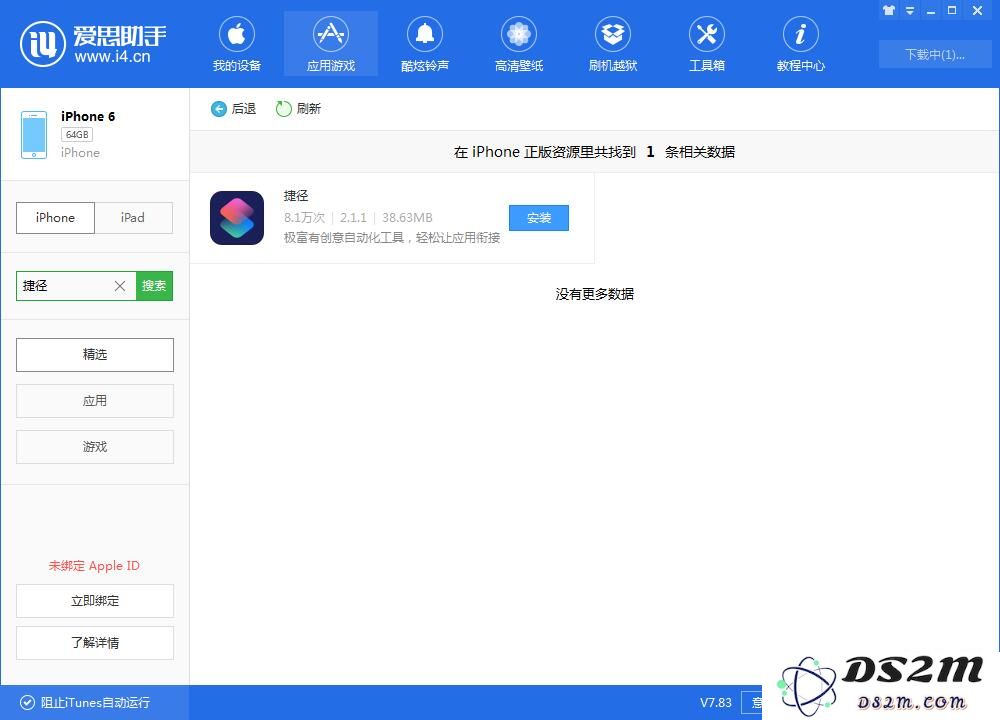Open the 高清壁纸 wallpapers section
Screen dimensions: 1000x720
coord(518,43)
